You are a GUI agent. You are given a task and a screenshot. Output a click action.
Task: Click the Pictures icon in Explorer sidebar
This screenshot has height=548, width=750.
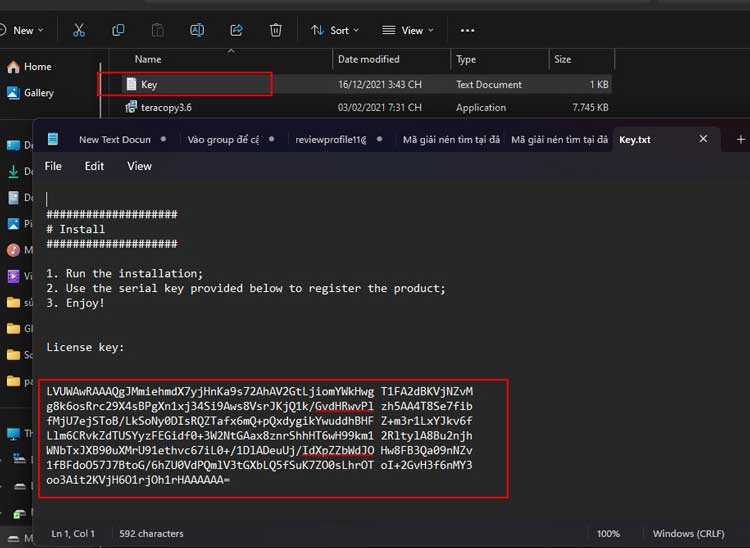pyautogui.click(x=13, y=223)
